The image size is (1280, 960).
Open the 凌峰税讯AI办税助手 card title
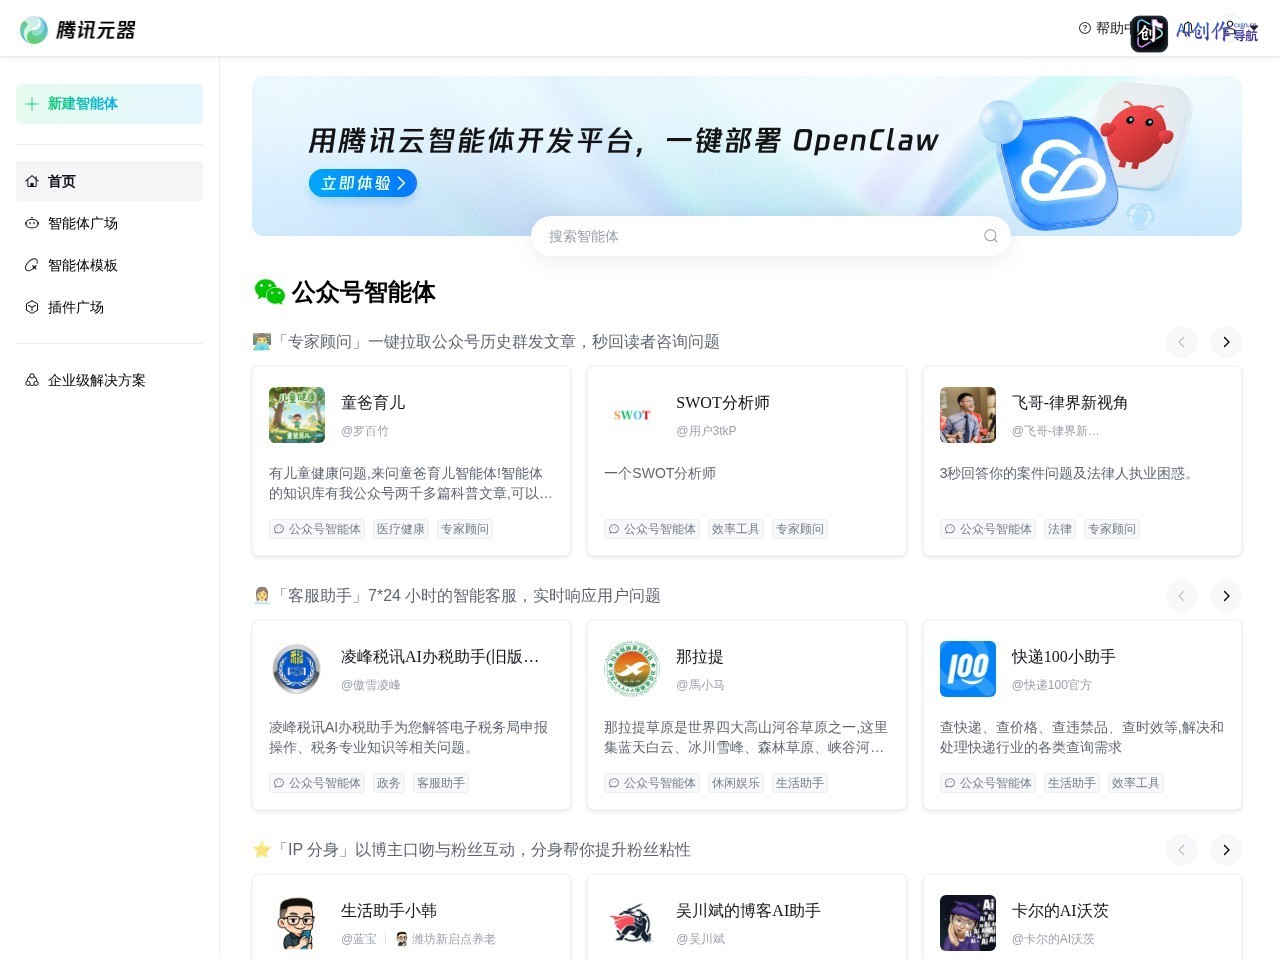click(440, 657)
